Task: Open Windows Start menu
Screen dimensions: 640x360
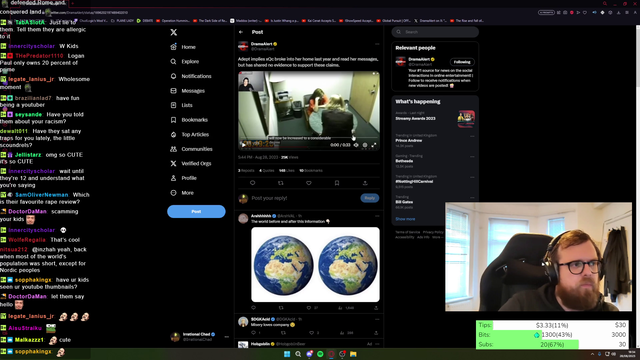Action: point(287,354)
